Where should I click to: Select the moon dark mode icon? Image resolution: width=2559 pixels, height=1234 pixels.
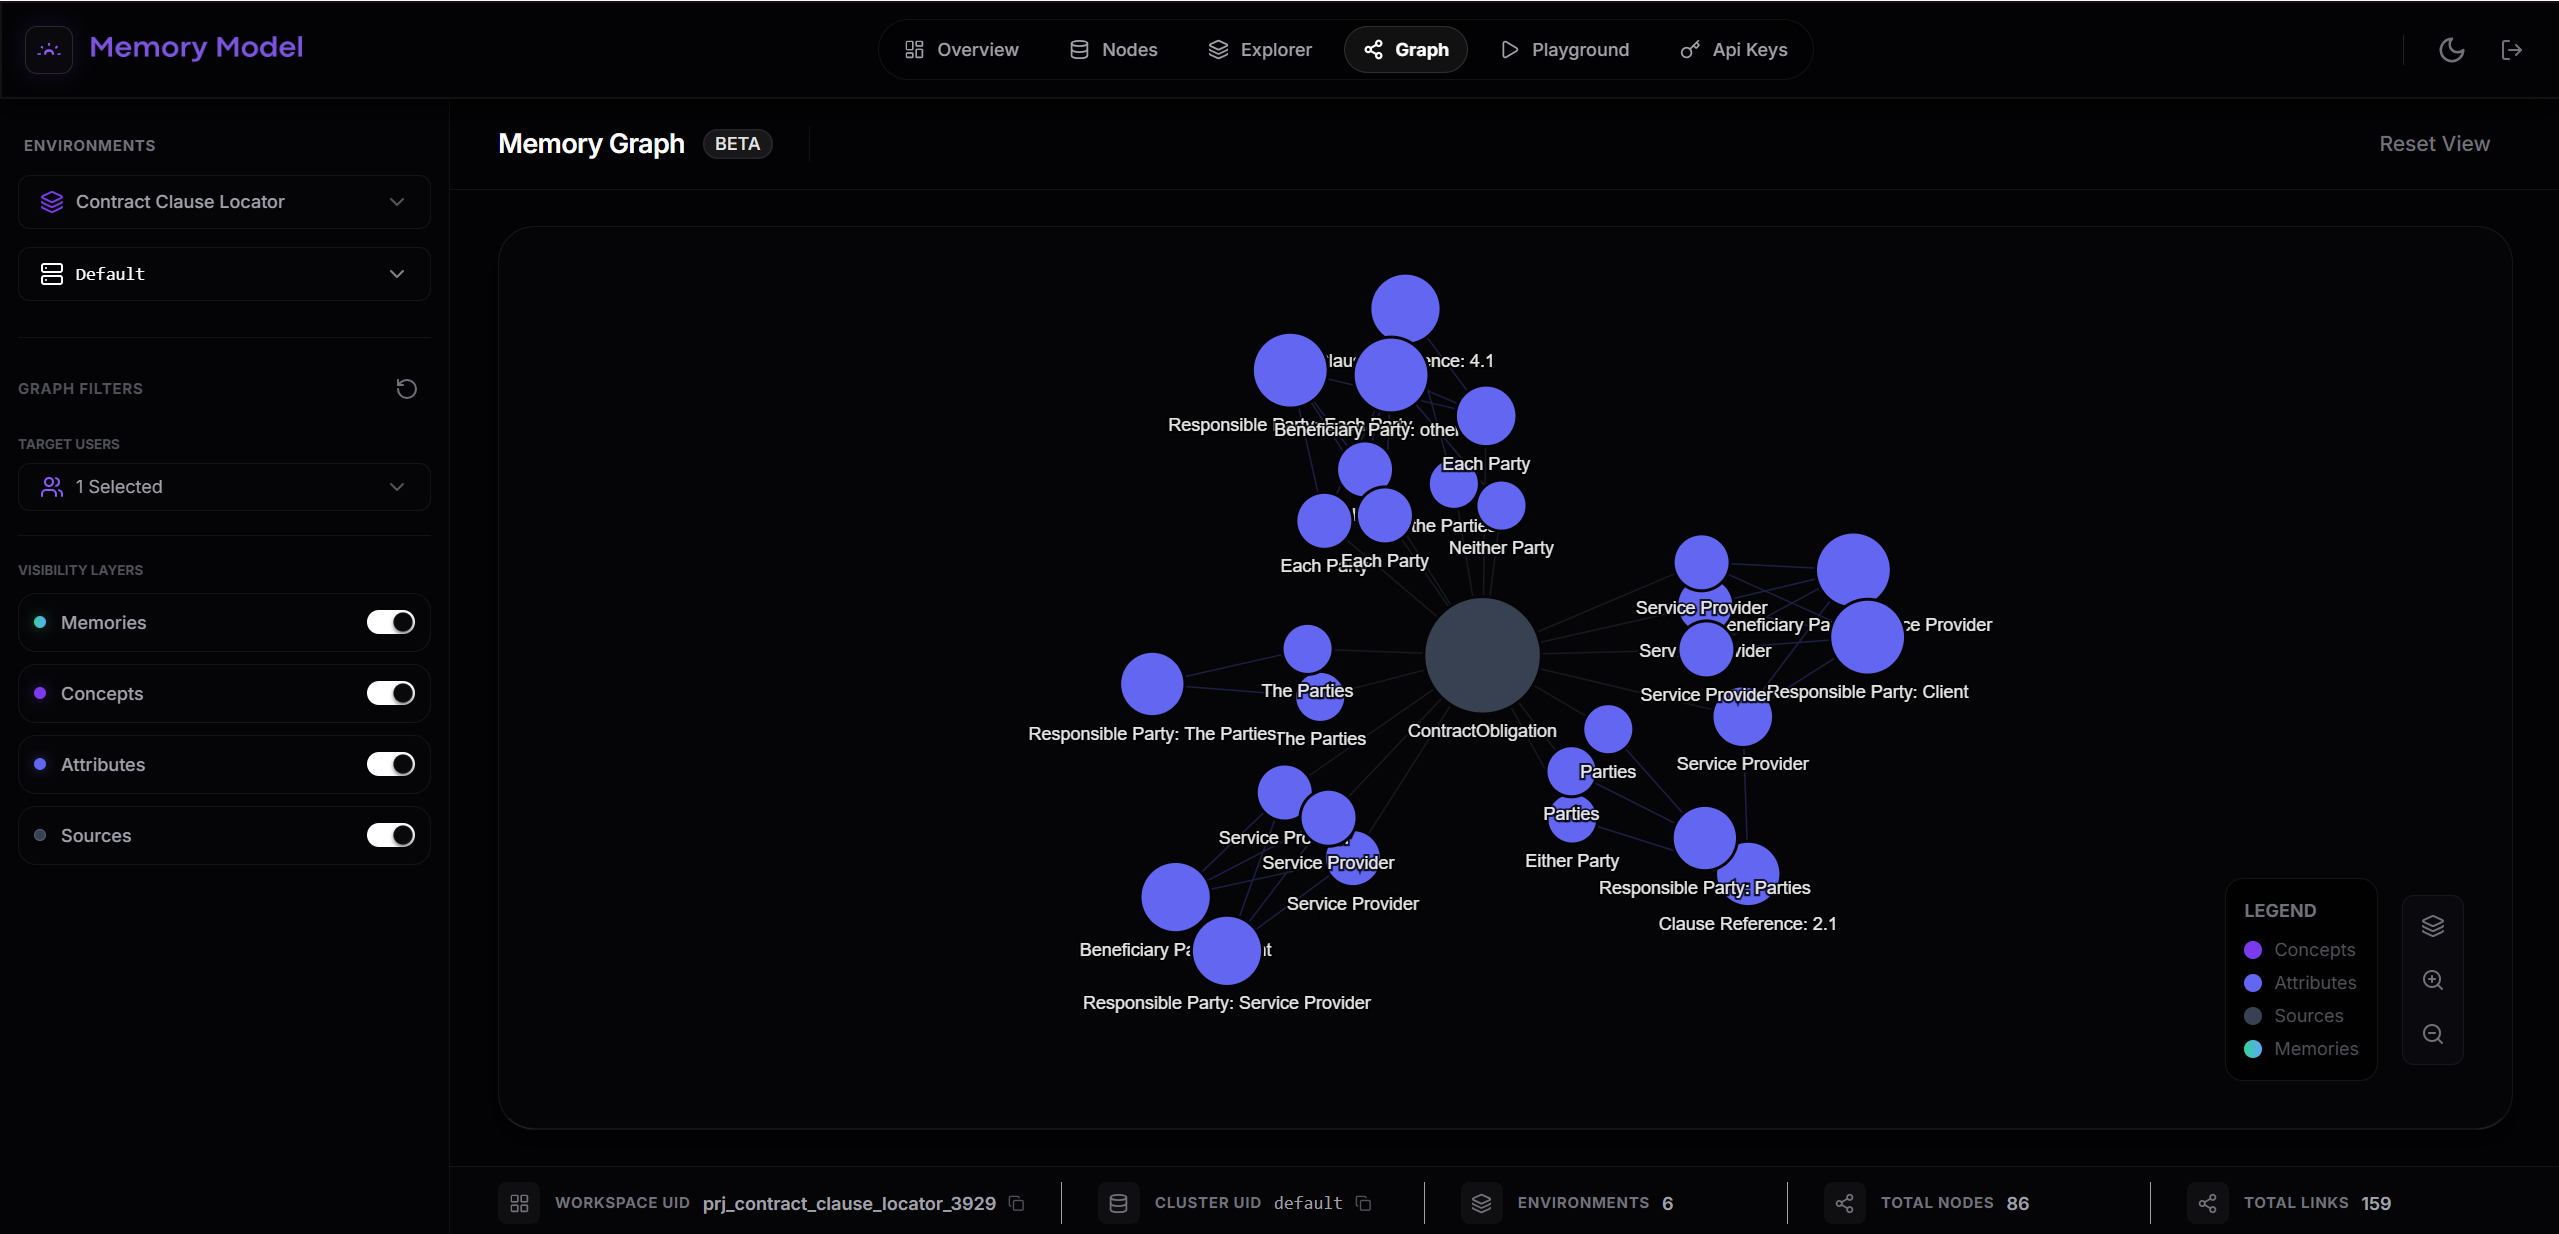tap(2451, 49)
